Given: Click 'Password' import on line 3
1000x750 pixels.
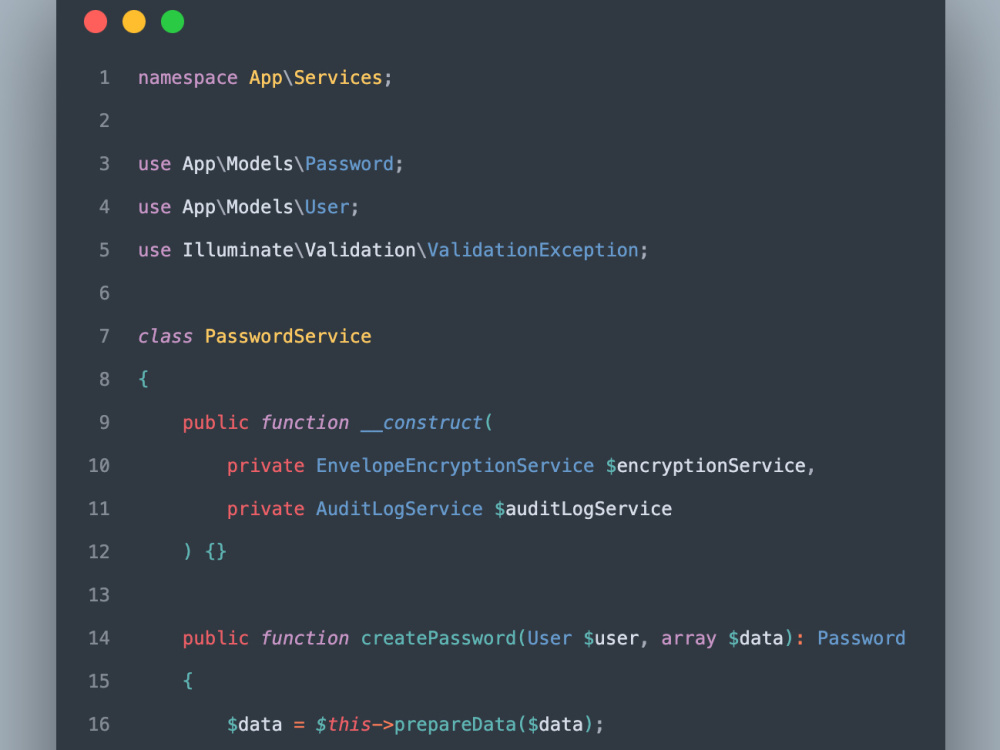Looking at the screenshot, I should (x=349, y=164).
